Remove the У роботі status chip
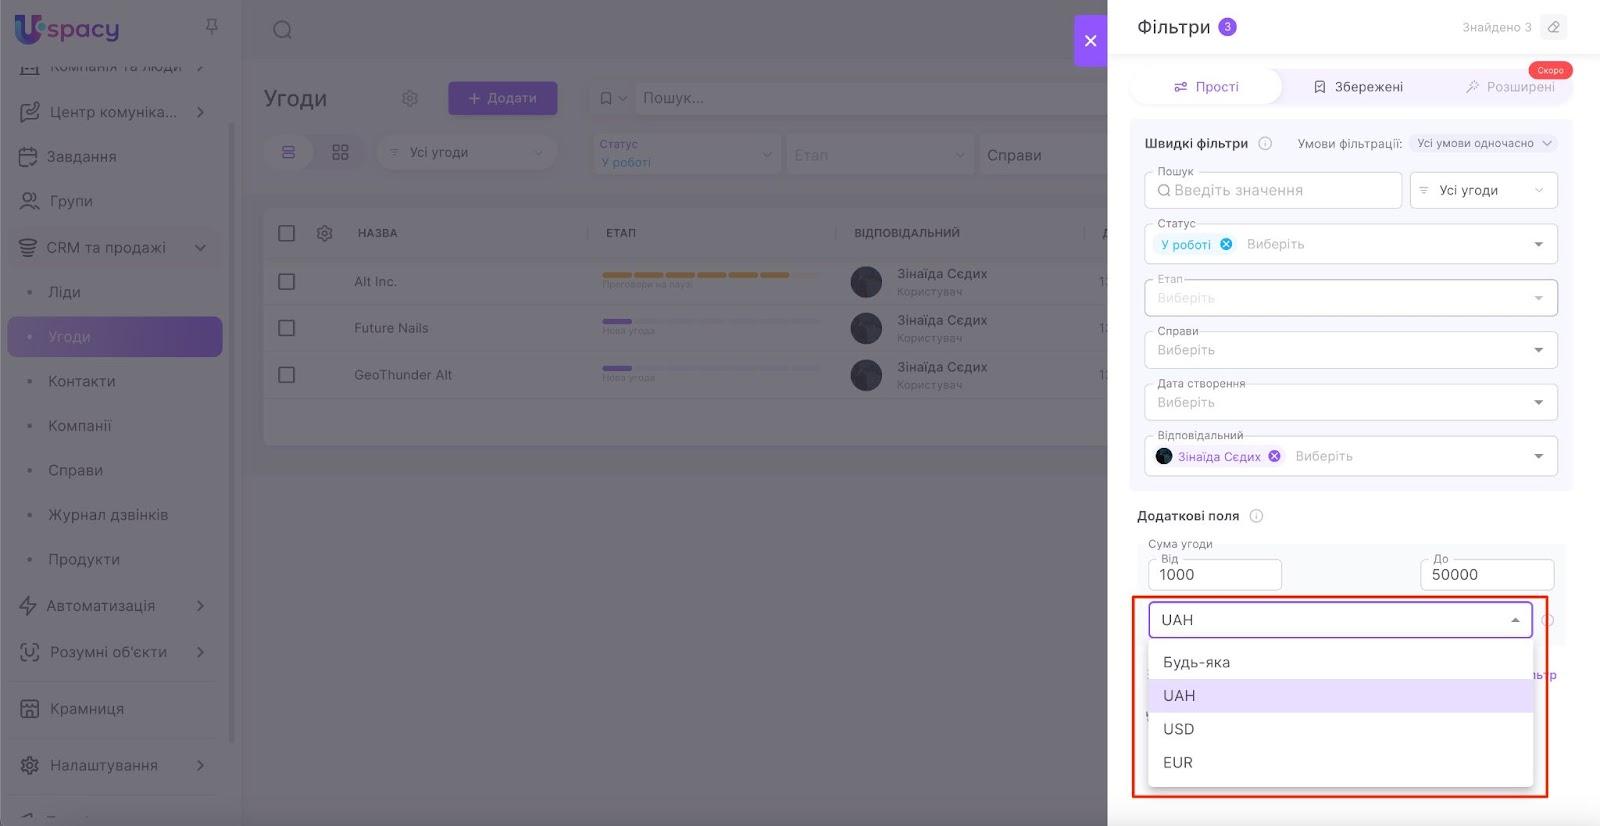1600x826 pixels. (1226, 244)
